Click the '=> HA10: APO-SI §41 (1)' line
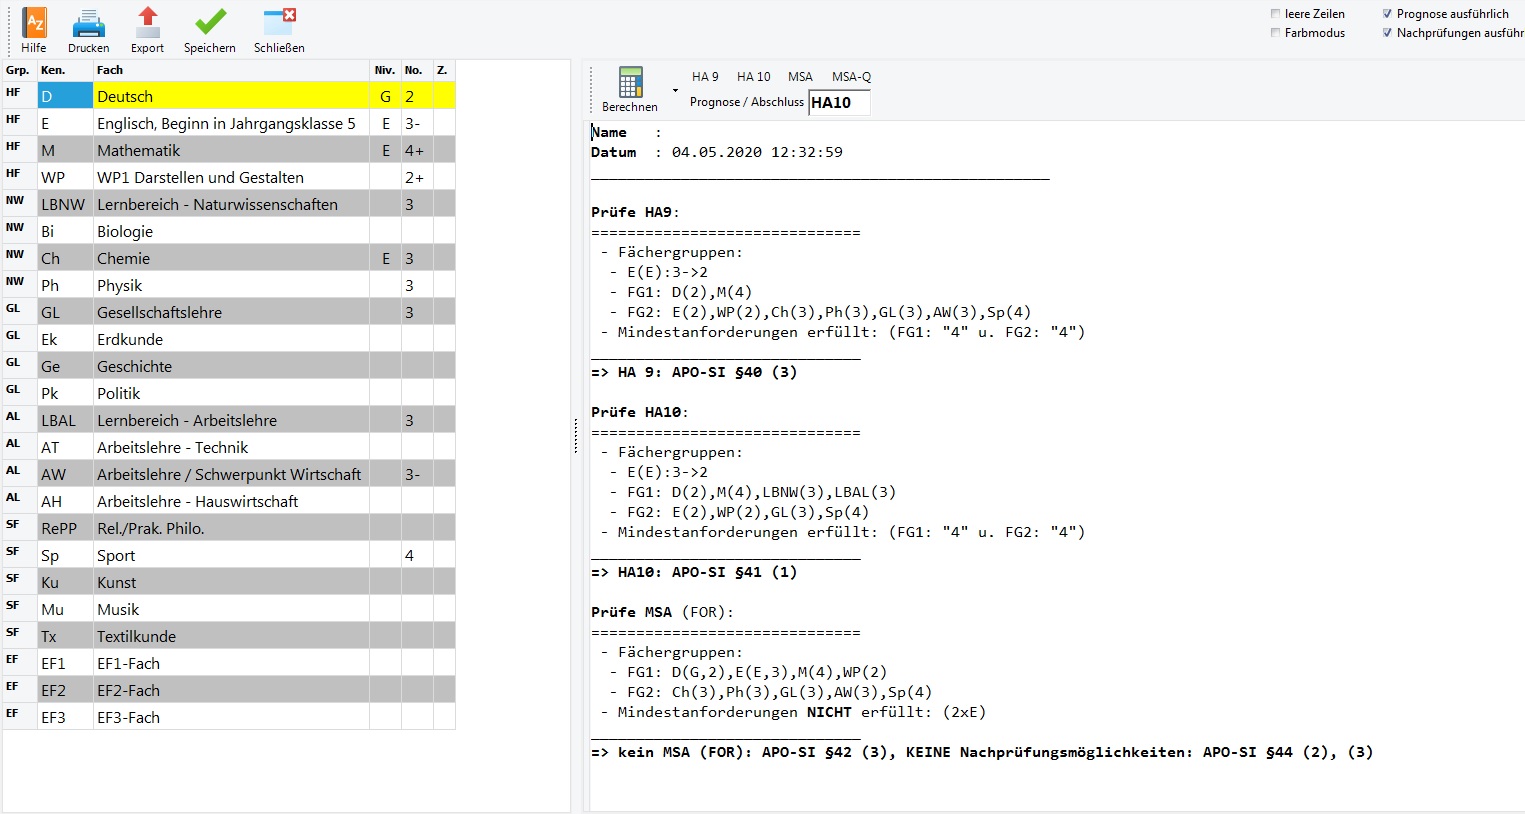1525x814 pixels. click(694, 572)
